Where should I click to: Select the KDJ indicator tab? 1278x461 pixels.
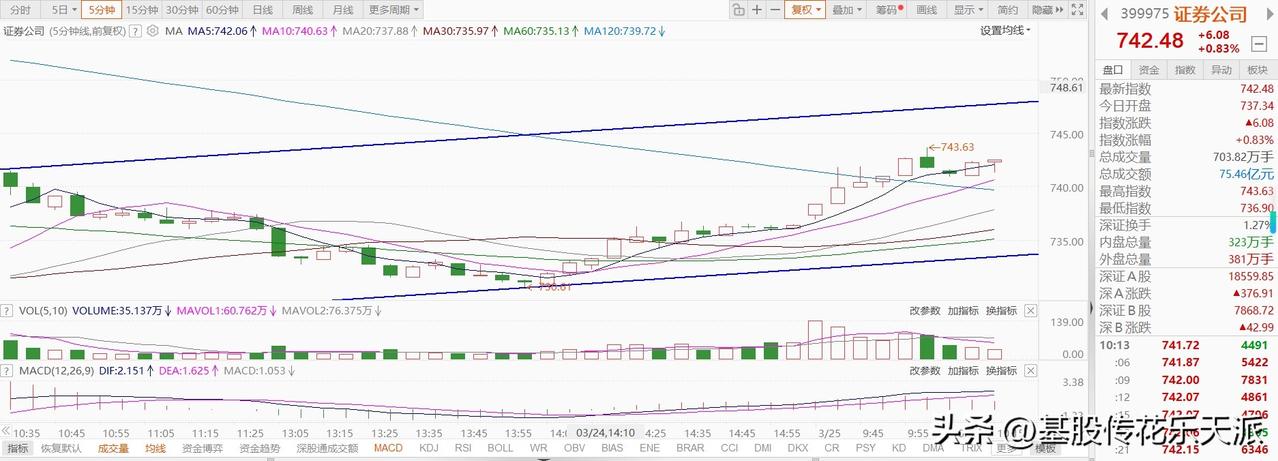[x=430, y=448]
